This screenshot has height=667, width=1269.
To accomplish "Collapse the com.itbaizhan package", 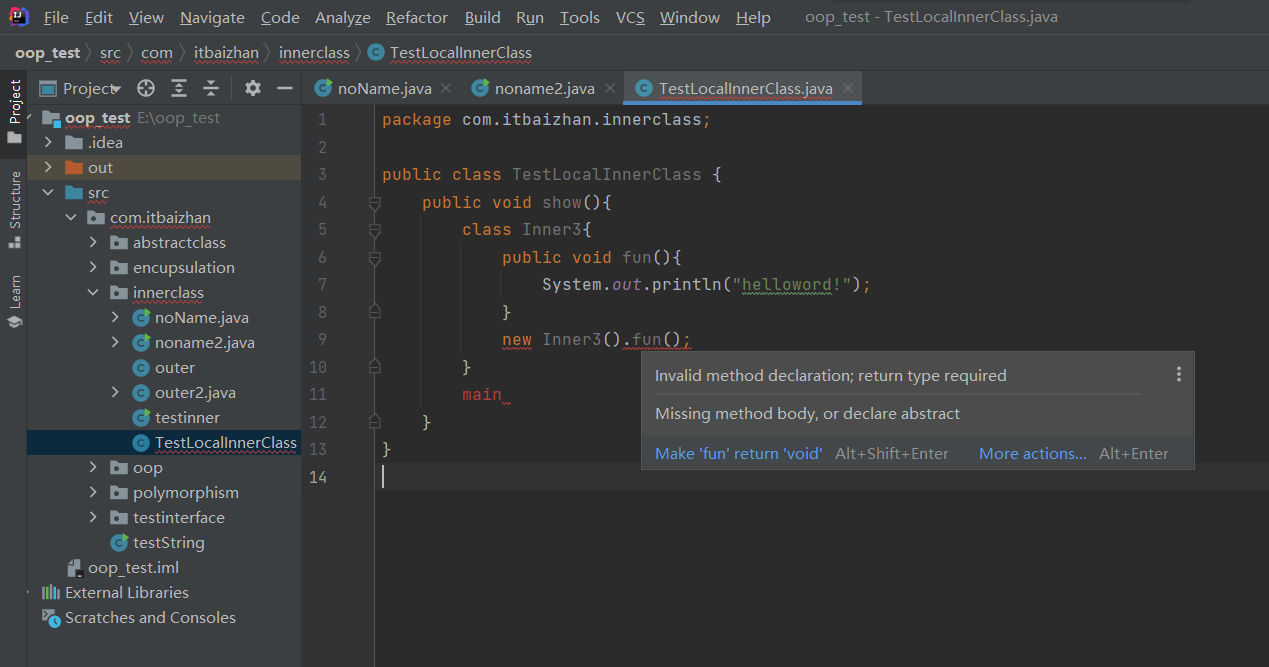I will tap(70, 217).
